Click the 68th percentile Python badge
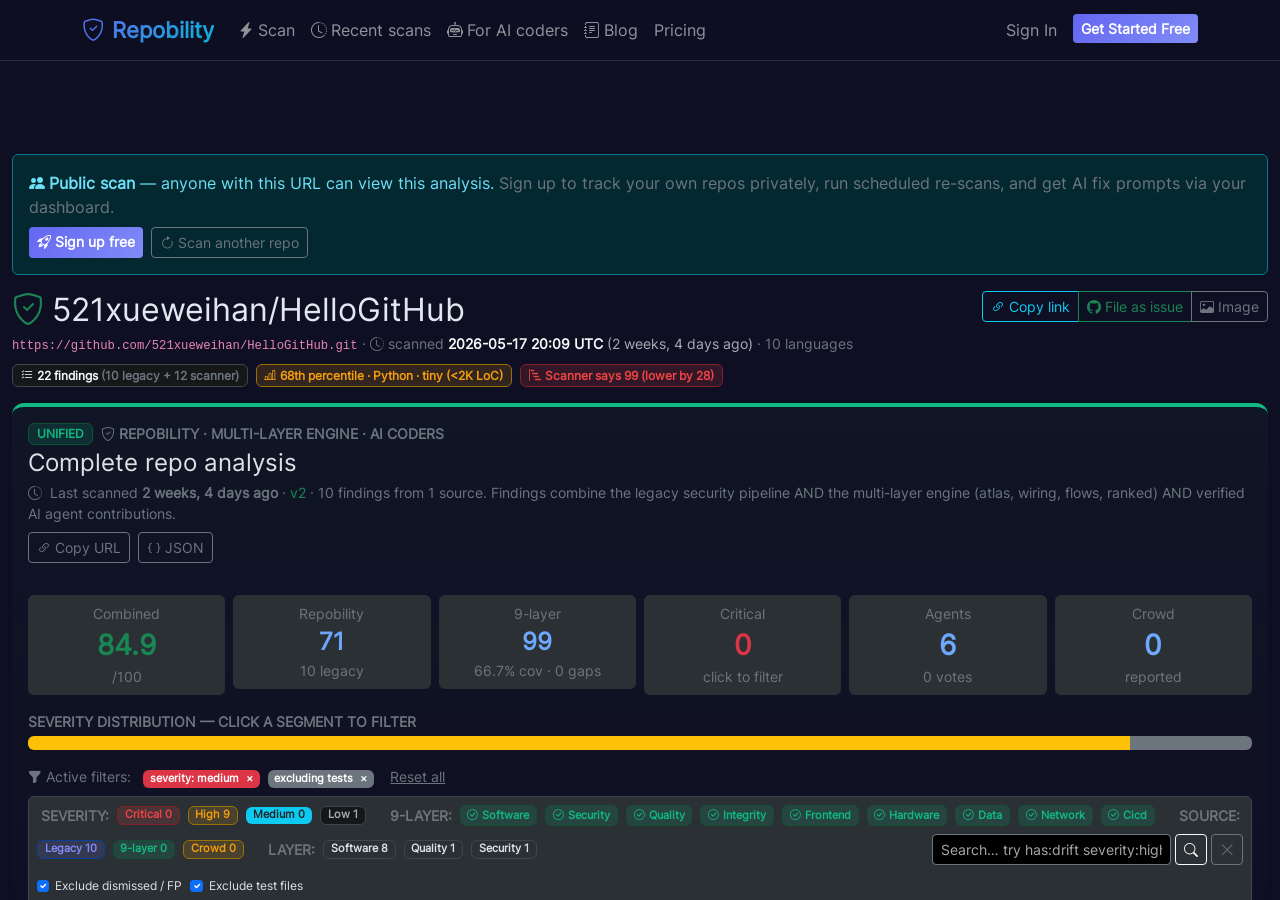 coord(384,375)
